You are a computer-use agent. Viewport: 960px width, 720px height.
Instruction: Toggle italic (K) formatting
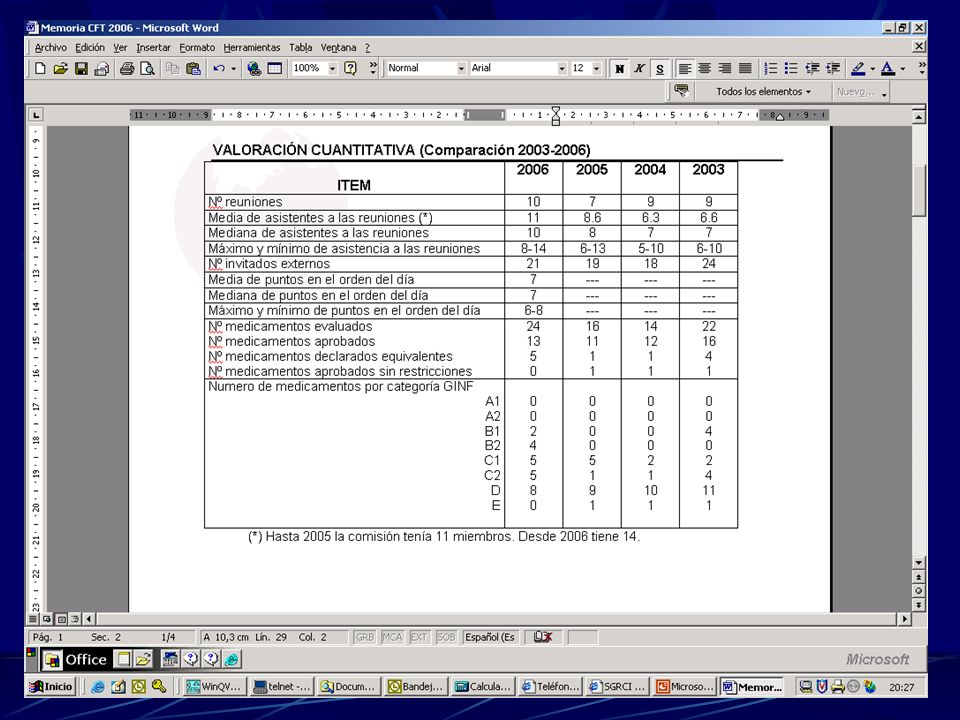click(x=639, y=69)
